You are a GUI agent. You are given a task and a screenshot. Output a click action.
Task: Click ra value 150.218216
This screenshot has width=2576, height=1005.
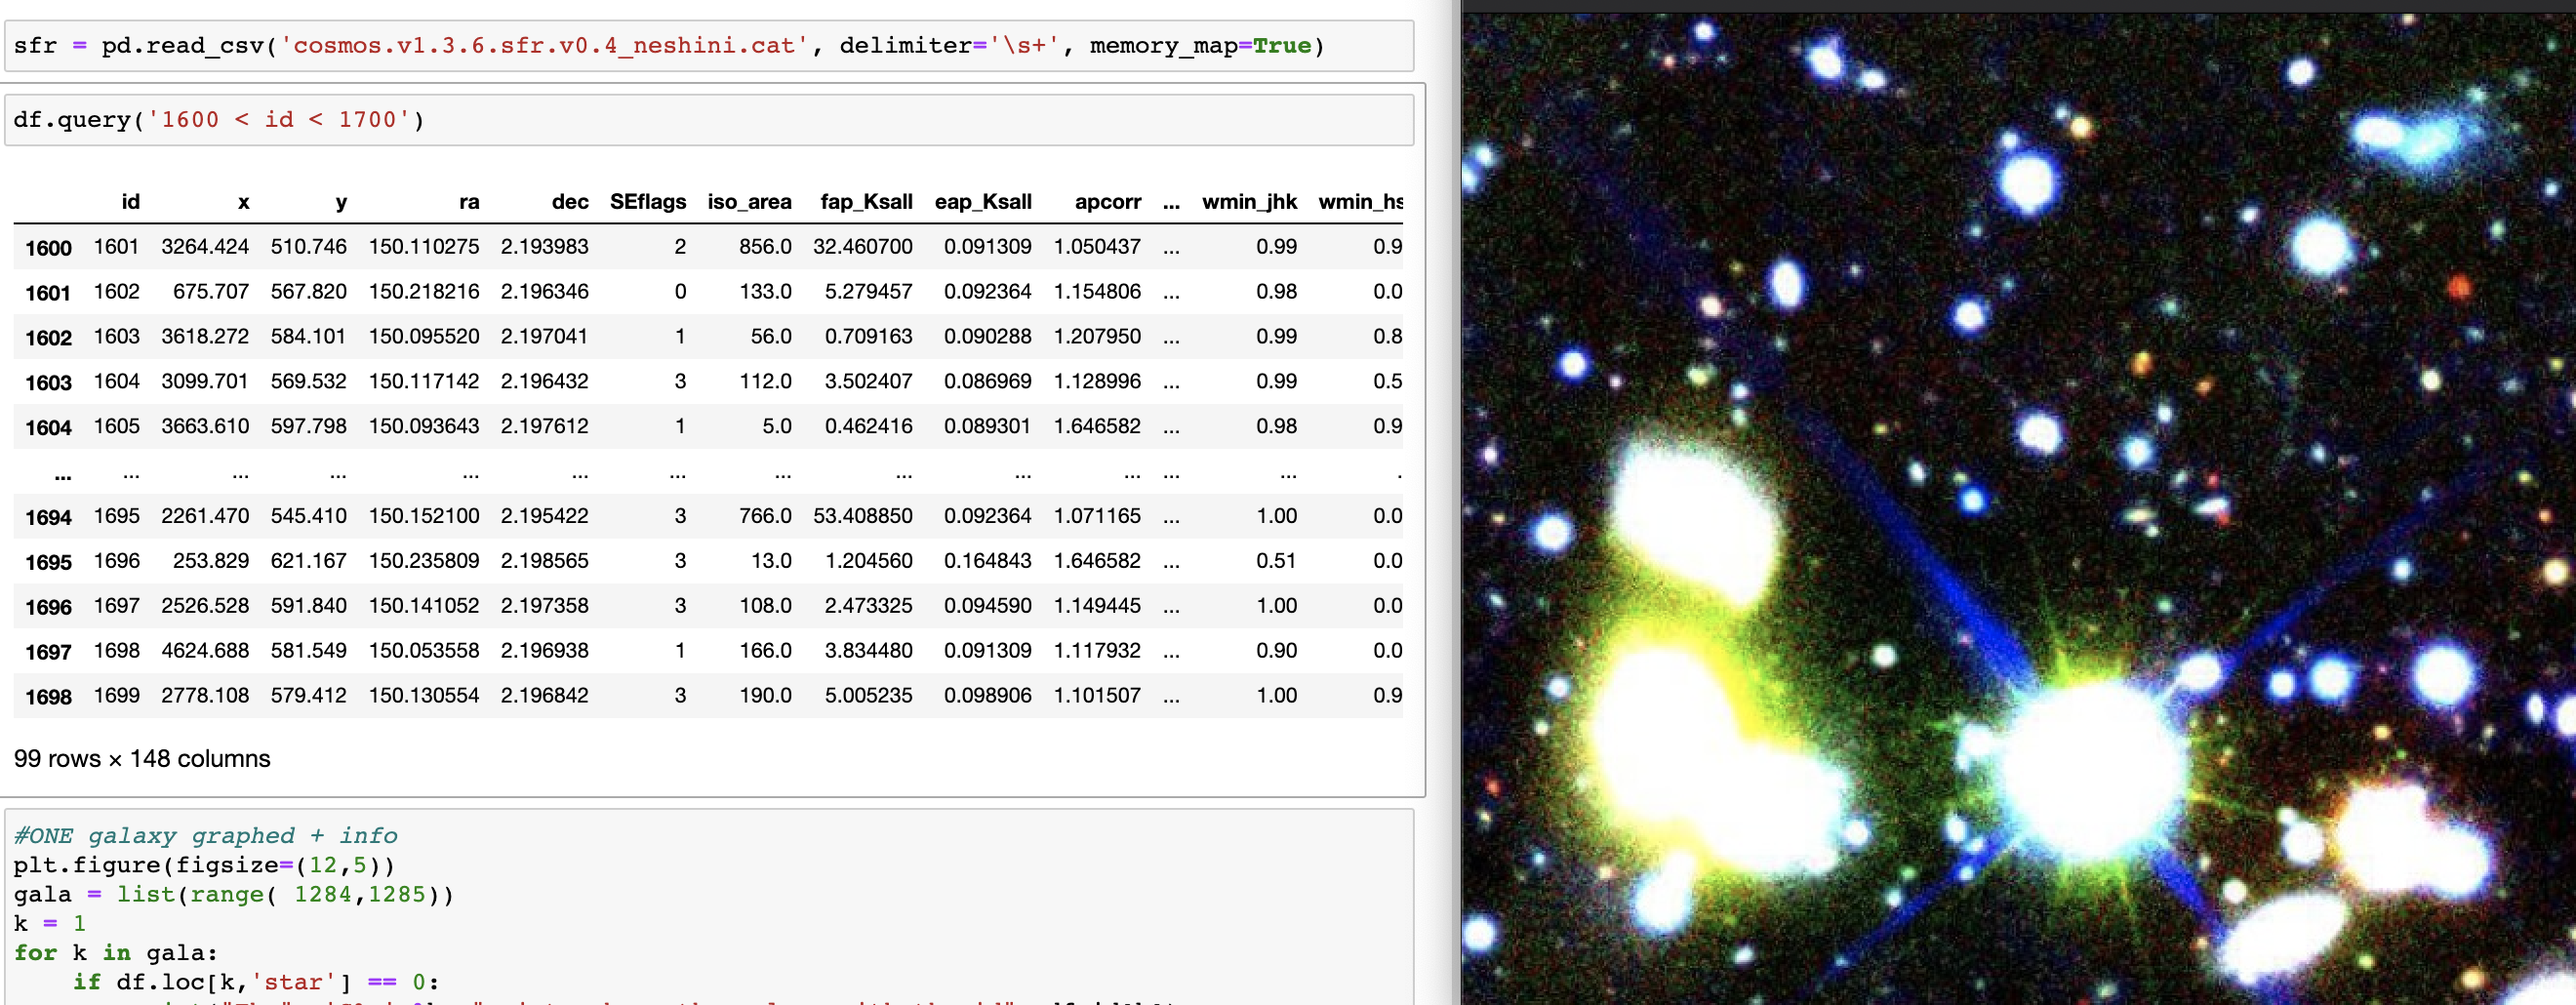(x=424, y=292)
